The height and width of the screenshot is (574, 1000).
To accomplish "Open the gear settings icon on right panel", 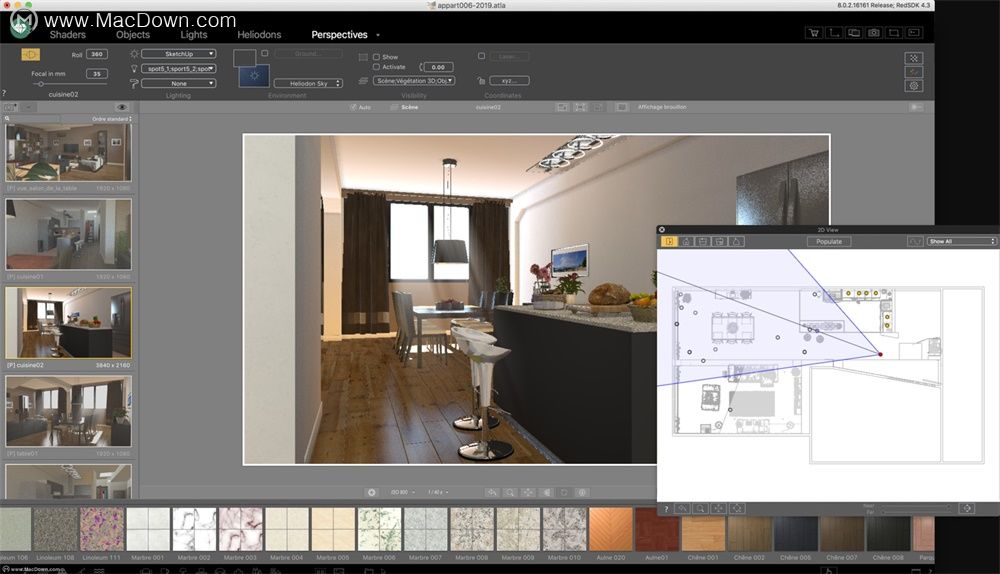I will coord(914,85).
